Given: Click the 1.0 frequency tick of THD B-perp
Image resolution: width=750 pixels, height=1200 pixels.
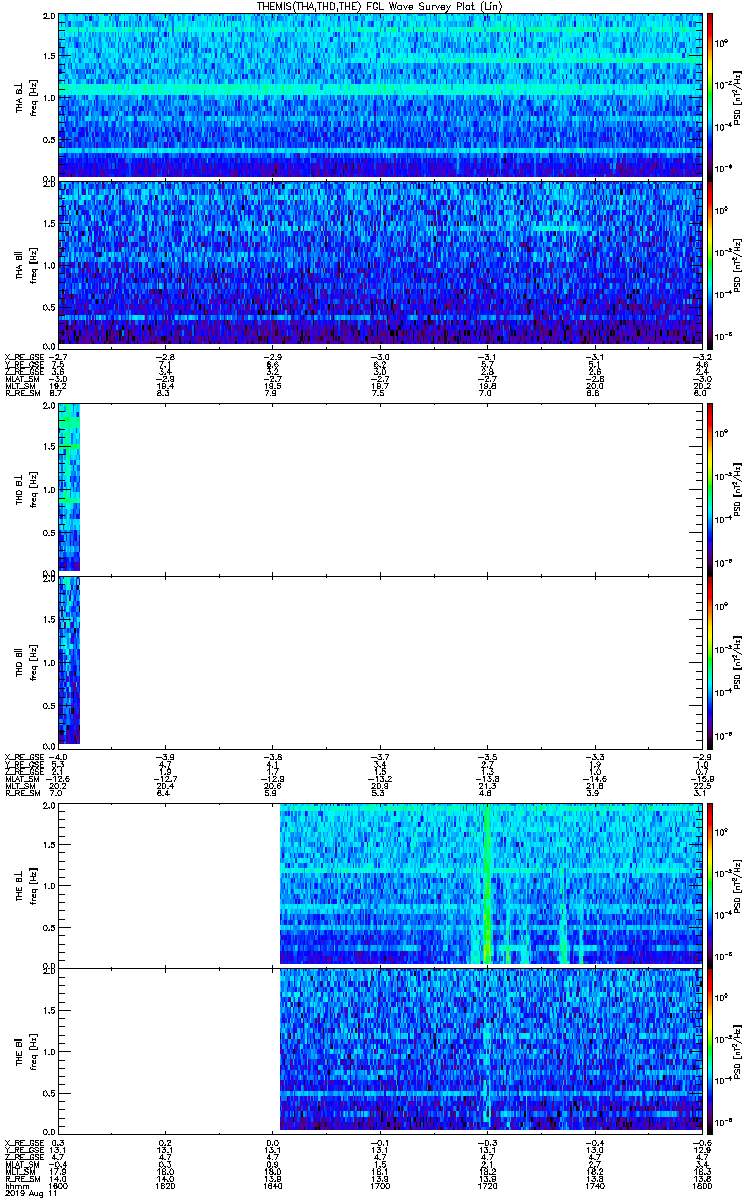Looking at the screenshot, I should click(49, 490).
